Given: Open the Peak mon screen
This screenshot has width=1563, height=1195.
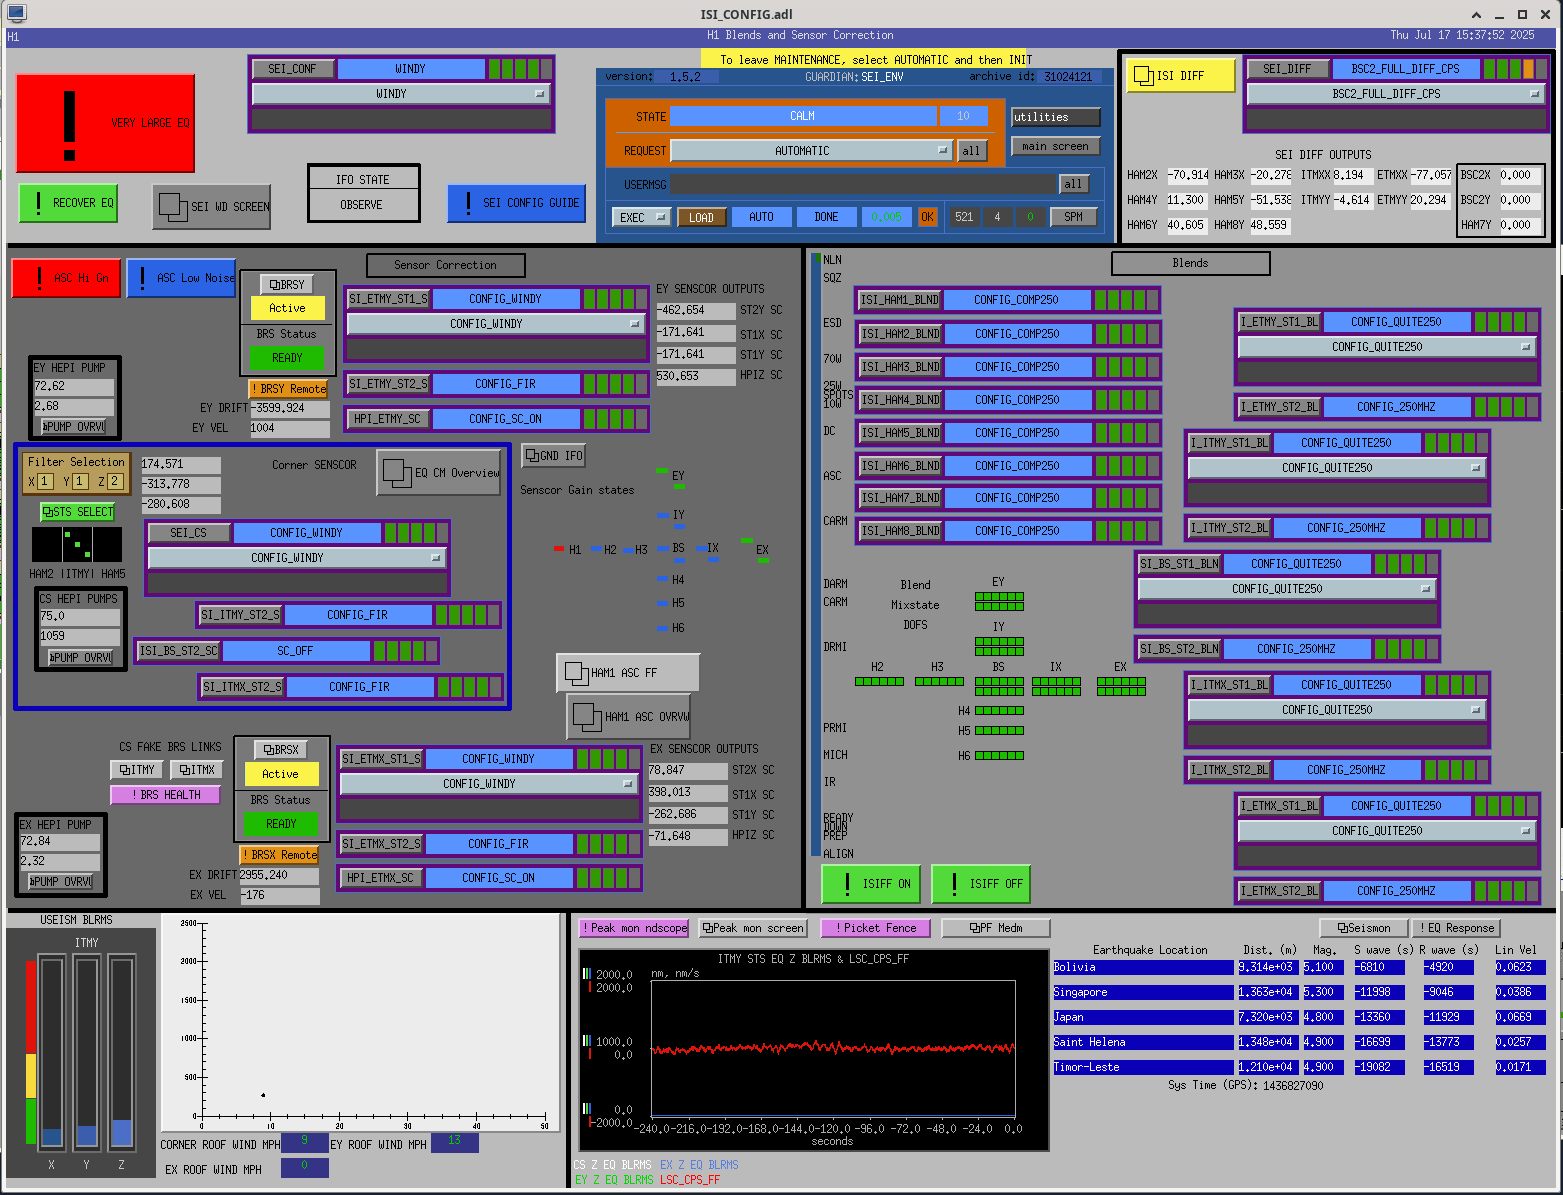Looking at the screenshot, I should pyautogui.click(x=753, y=928).
